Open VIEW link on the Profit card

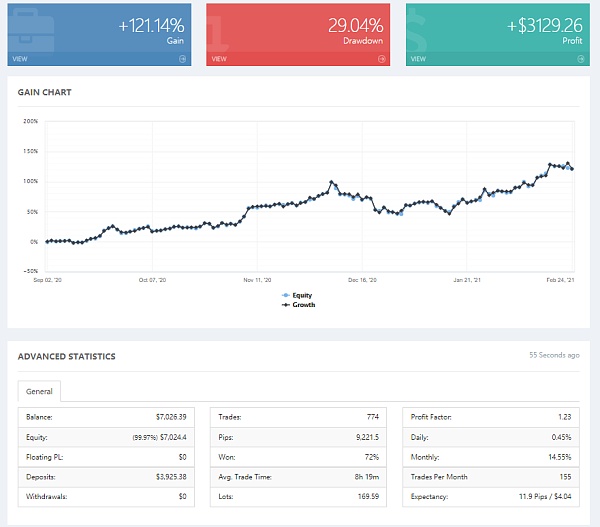[x=418, y=59]
